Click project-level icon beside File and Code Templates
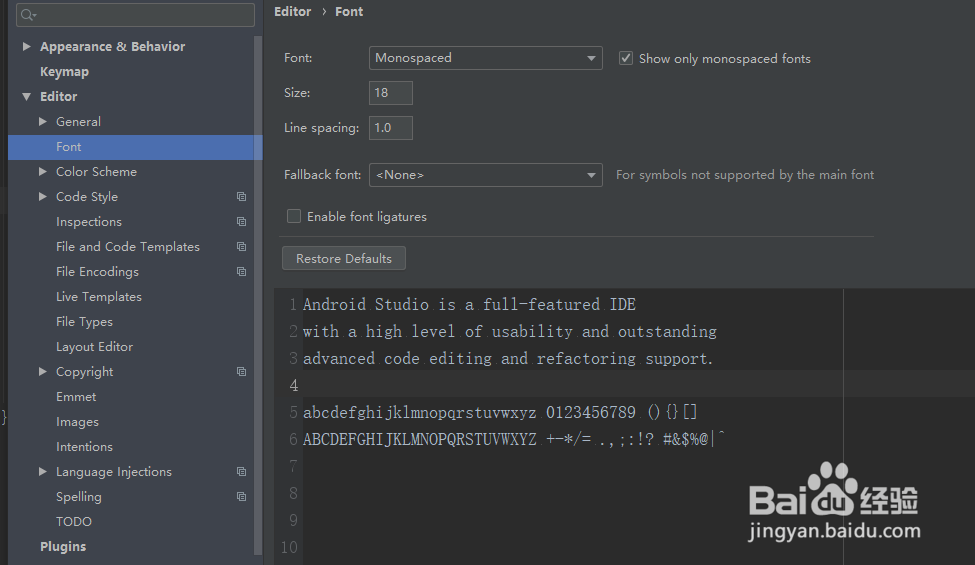 tap(241, 247)
